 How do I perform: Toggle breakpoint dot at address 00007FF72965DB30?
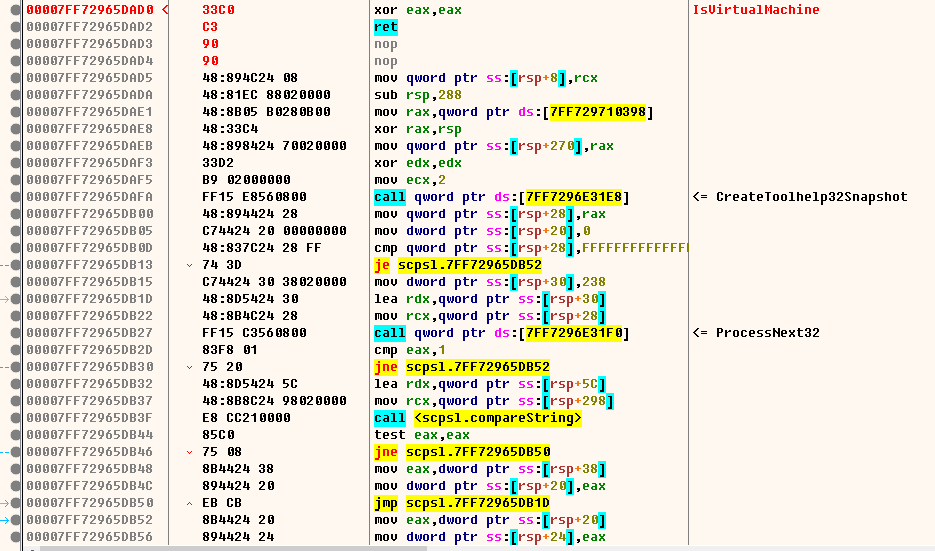coord(16,367)
